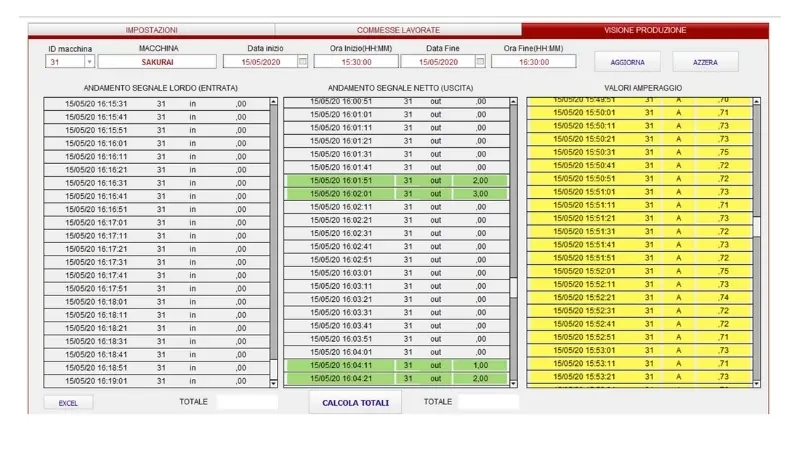800x450 pixels.
Task: Select the green row 15/05/20 16:04:21
Action: click(x=396, y=379)
